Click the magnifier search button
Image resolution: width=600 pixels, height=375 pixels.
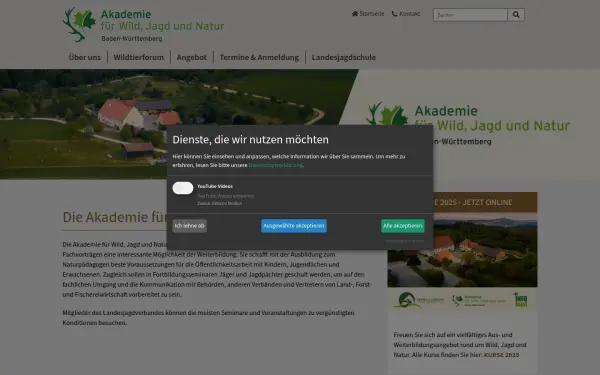pyautogui.click(x=516, y=15)
